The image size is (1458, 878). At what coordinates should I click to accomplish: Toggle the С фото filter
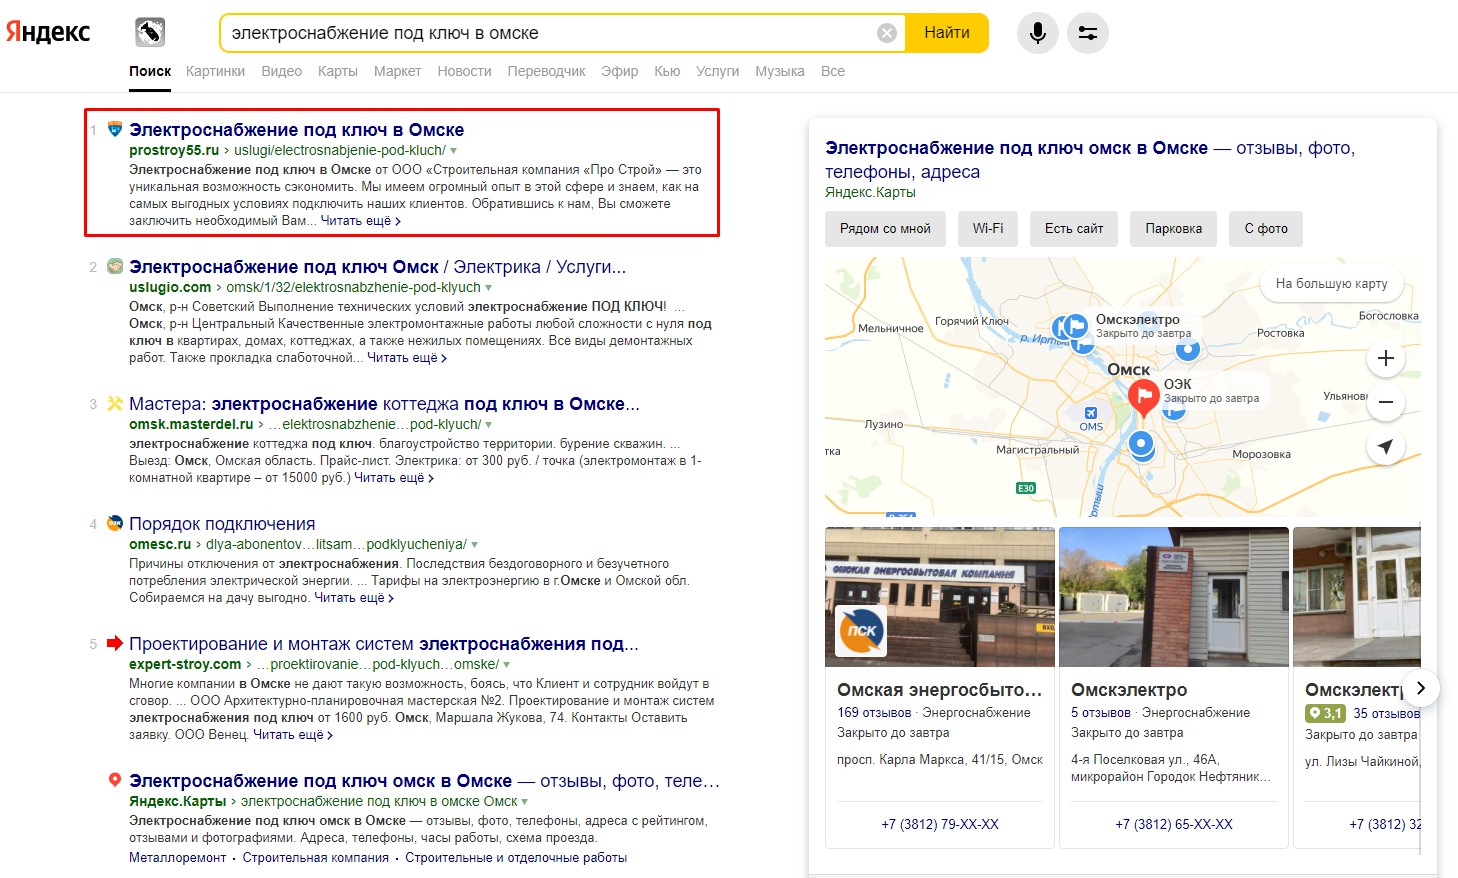tap(1266, 228)
